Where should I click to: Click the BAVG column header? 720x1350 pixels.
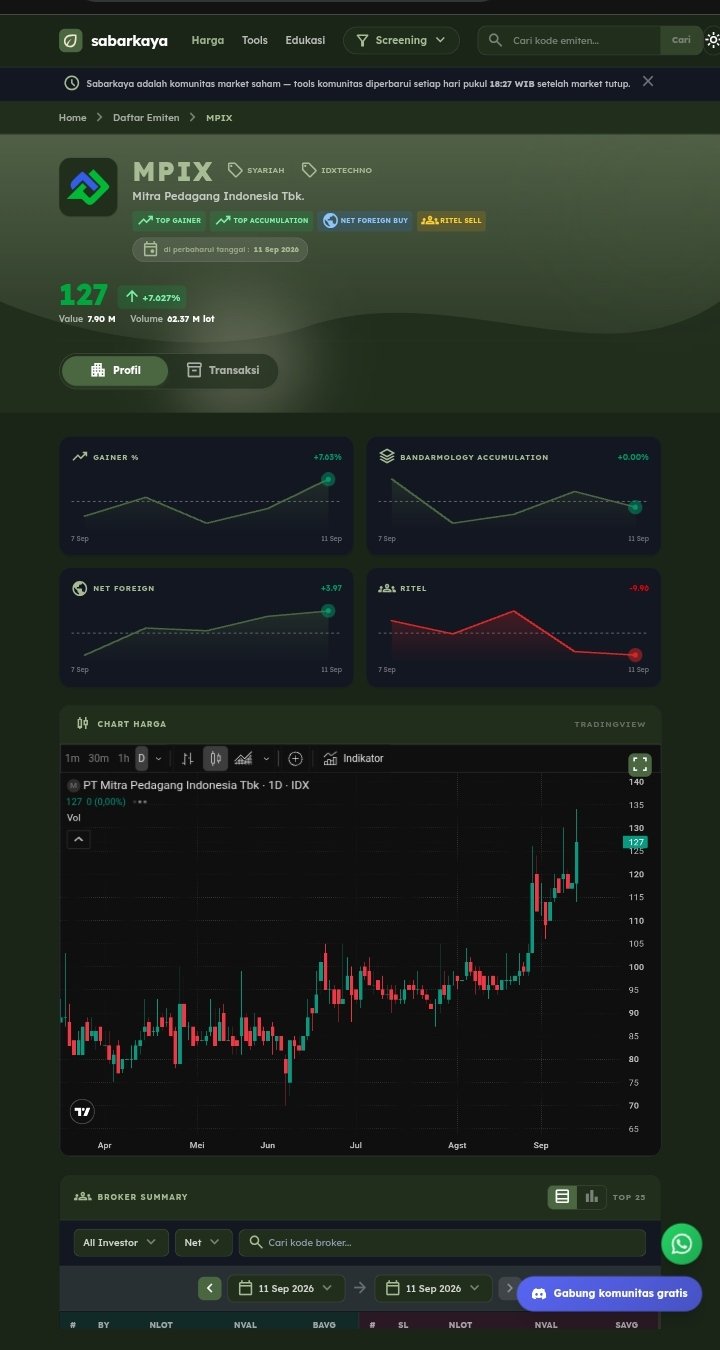324,1325
